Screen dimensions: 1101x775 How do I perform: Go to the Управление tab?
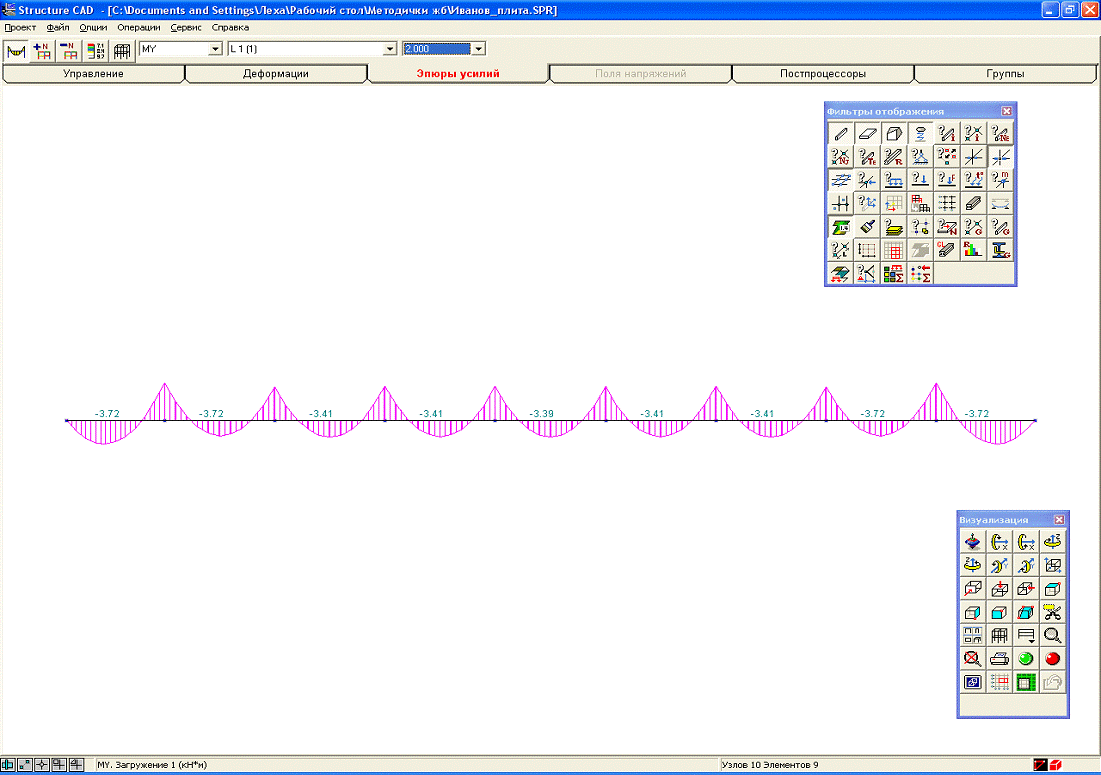point(94,74)
